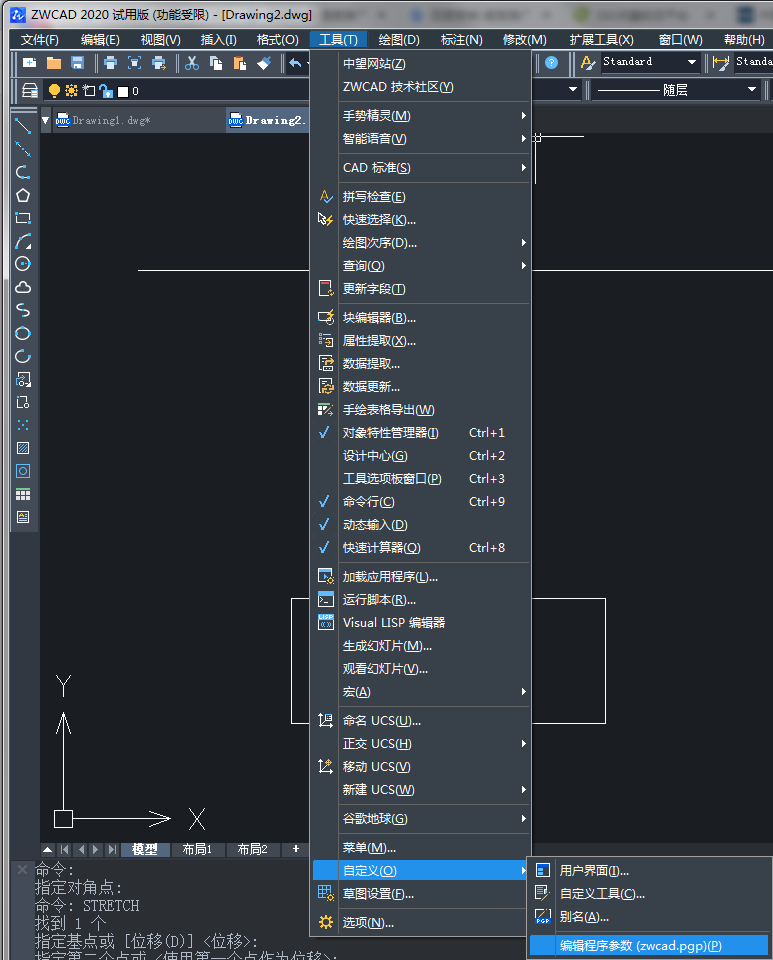Screen dimensions: 773x960
Task: Open the Layer Properties Manager icon
Action: click(30, 91)
